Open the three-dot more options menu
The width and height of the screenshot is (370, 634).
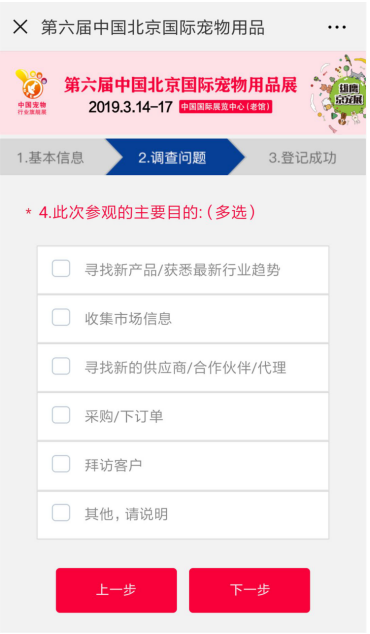pos(336,27)
